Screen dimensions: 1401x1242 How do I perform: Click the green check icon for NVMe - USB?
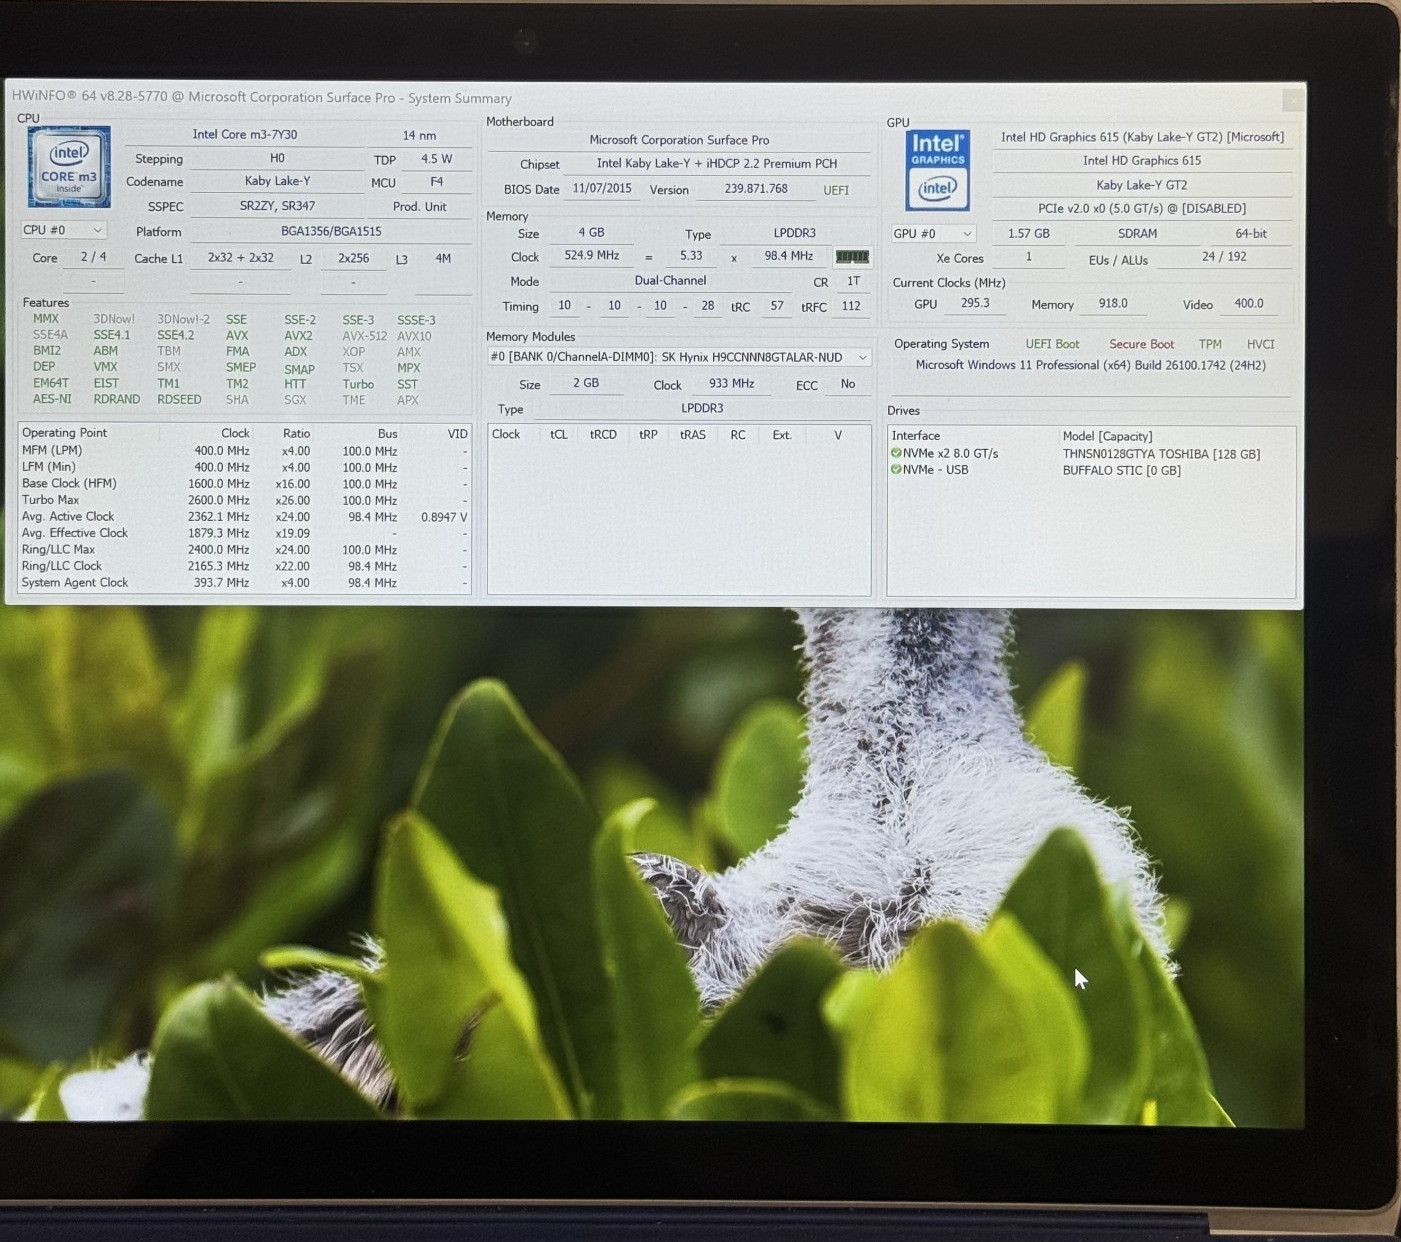tap(896, 469)
